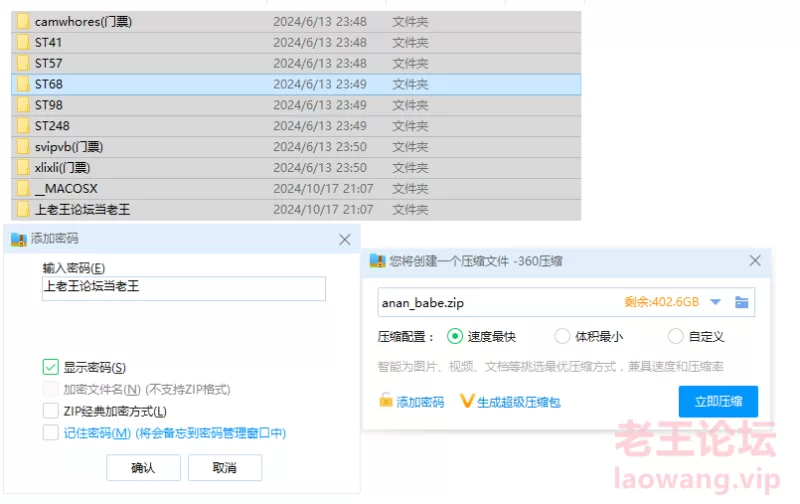This screenshot has height=504, width=800.
Task: Click the ST68 folder icon
Action: 23,84
